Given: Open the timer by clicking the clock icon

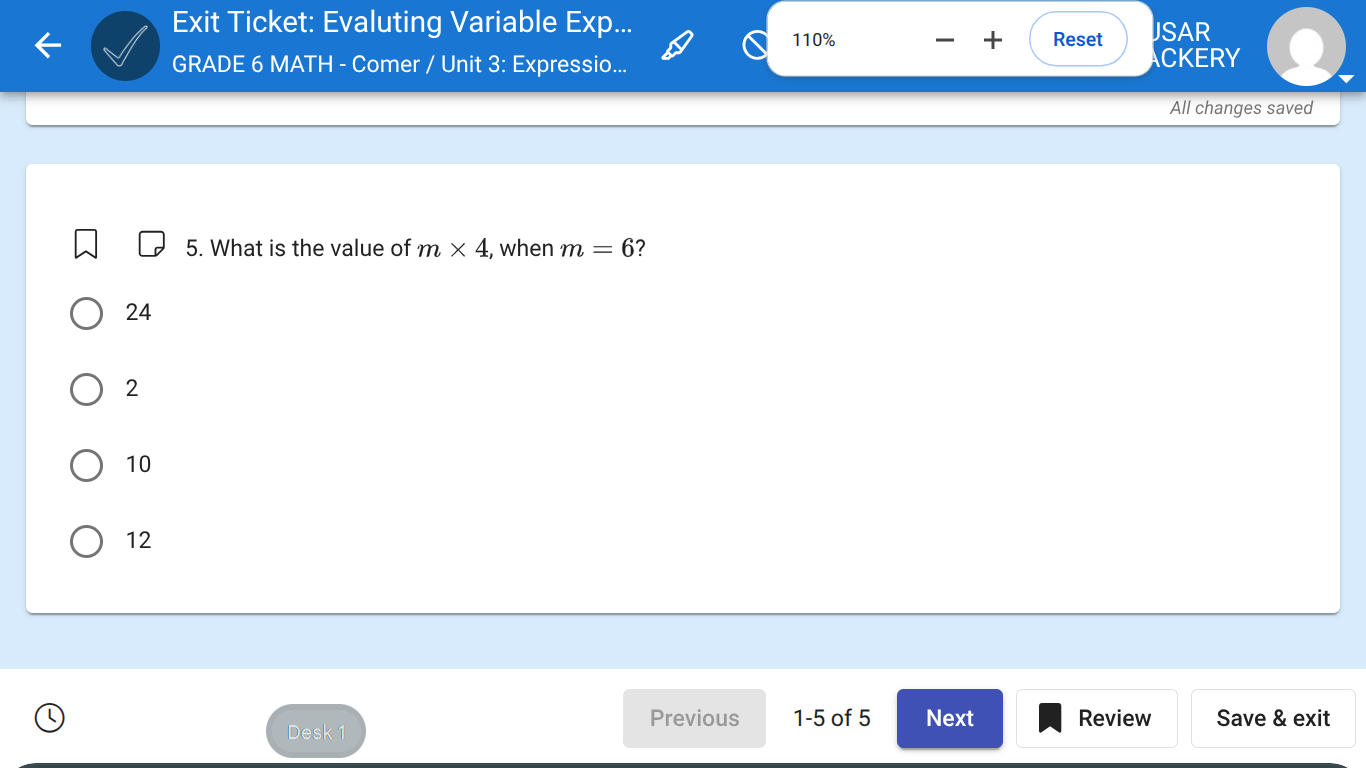Looking at the screenshot, I should [49, 718].
